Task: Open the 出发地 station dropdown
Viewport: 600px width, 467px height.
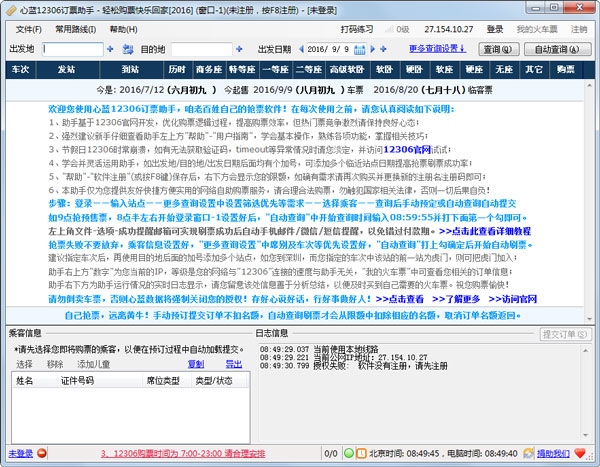Action: click(110, 49)
